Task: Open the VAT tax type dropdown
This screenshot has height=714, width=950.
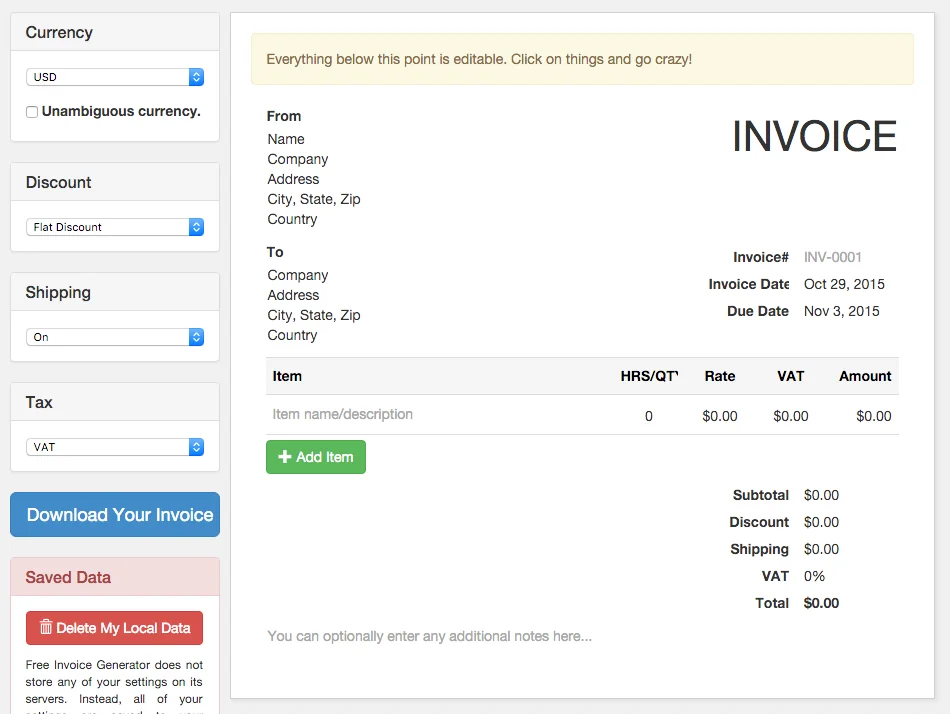Action: tap(110, 446)
